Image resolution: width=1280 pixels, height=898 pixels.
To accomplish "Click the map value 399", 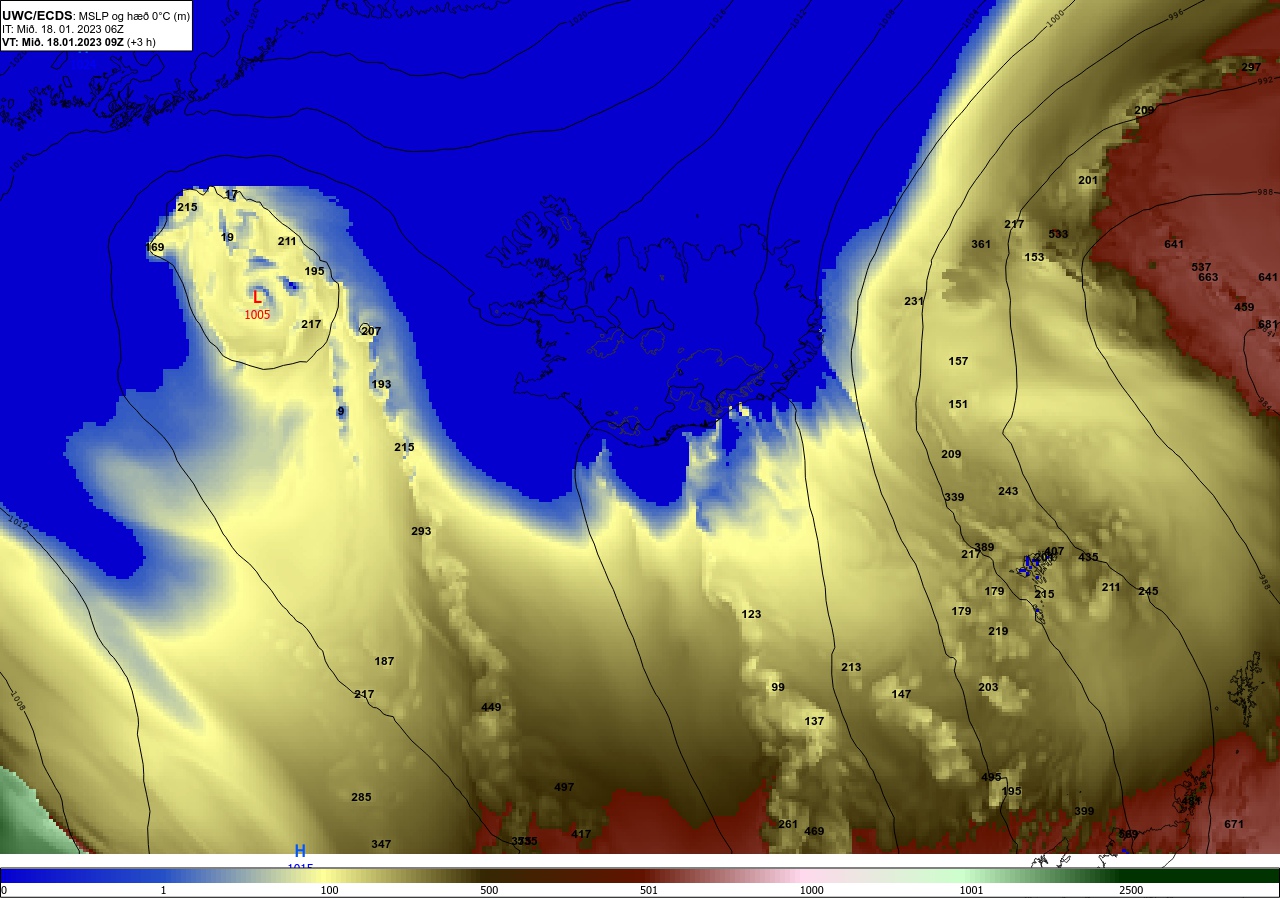I will pyautogui.click(x=1084, y=812).
